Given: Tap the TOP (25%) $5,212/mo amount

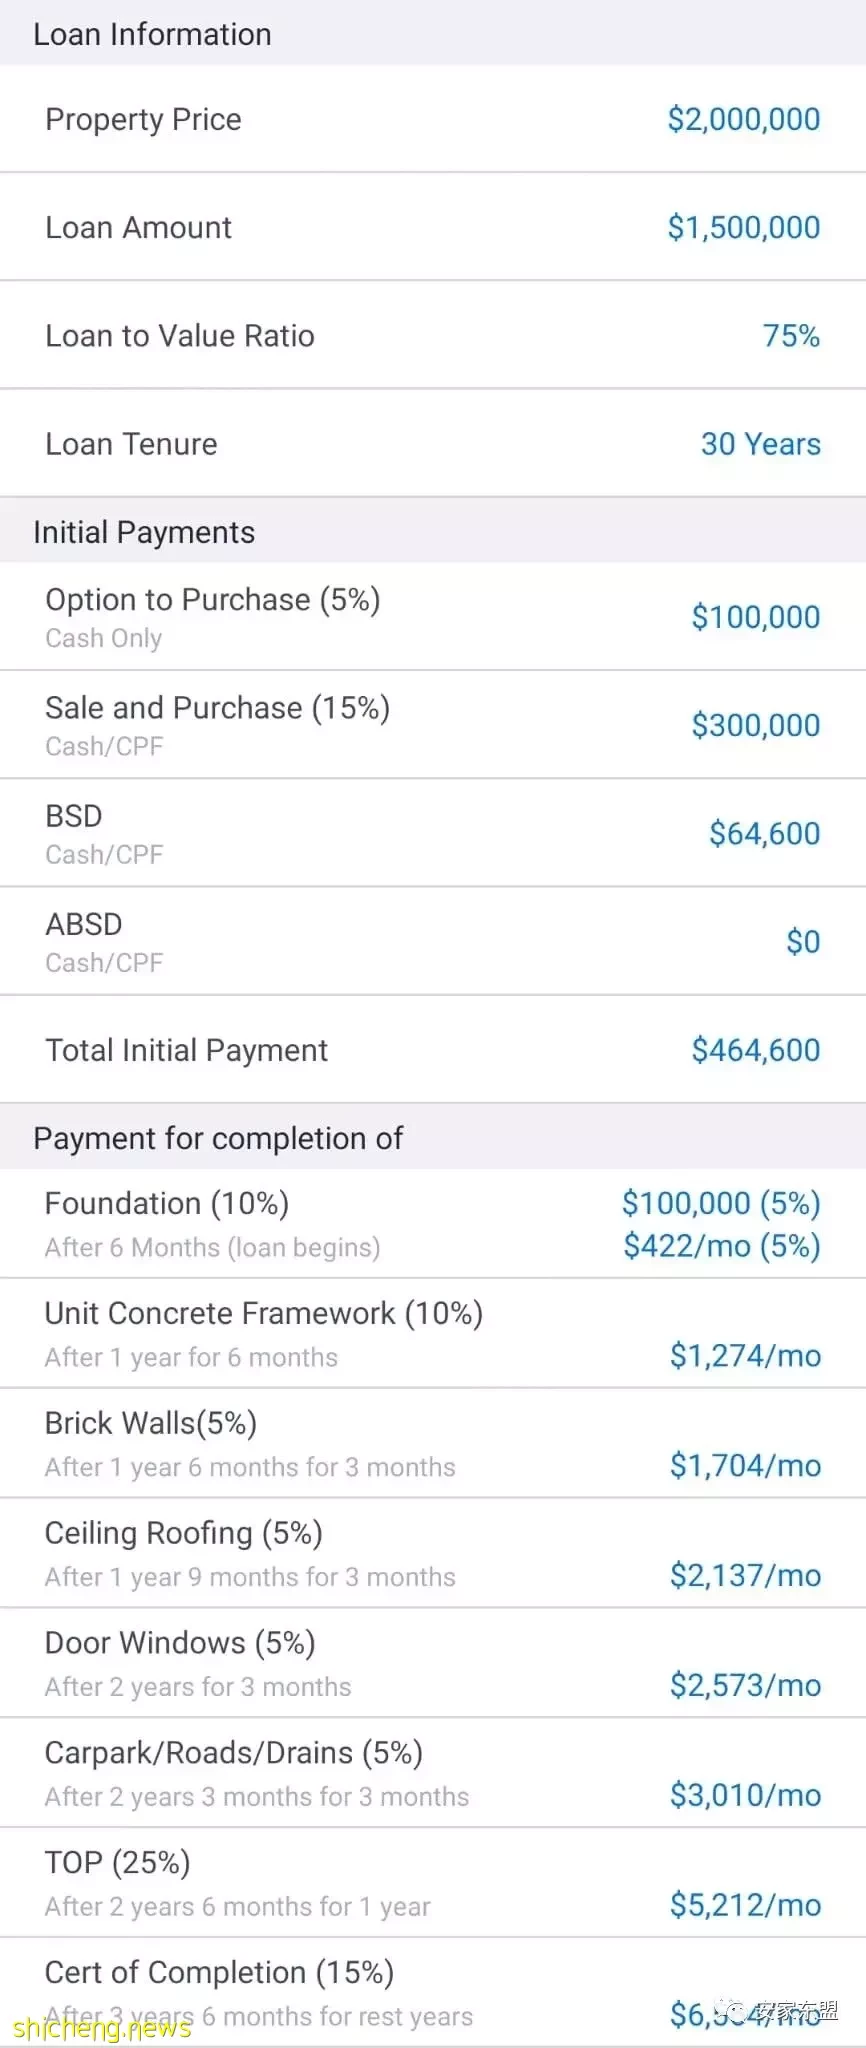Looking at the screenshot, I should point(745,1904).
